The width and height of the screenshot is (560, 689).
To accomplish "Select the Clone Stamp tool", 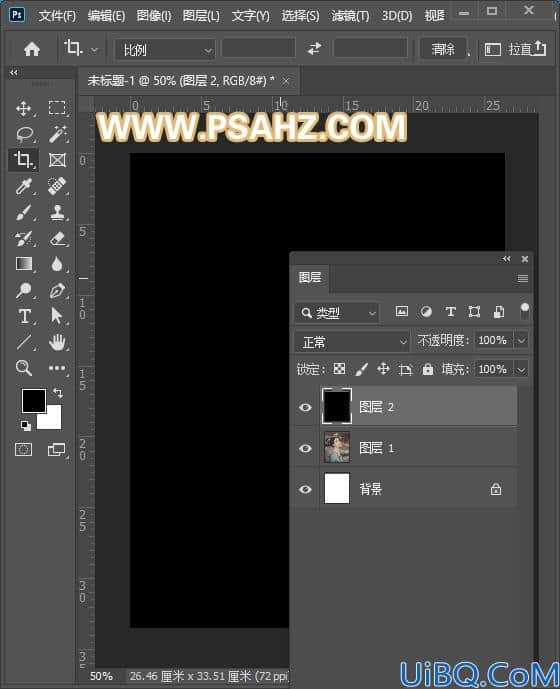I will click(58, 212).
